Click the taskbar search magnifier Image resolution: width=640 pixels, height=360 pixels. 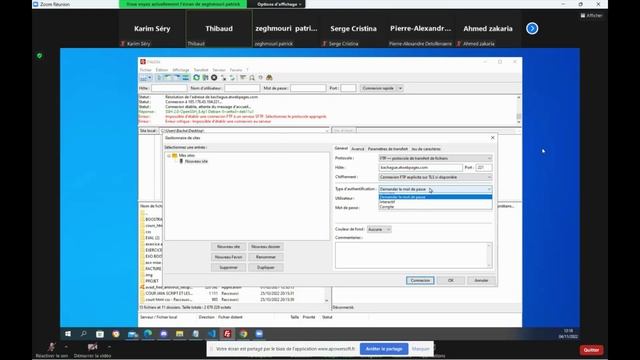(x=84, y=334)
